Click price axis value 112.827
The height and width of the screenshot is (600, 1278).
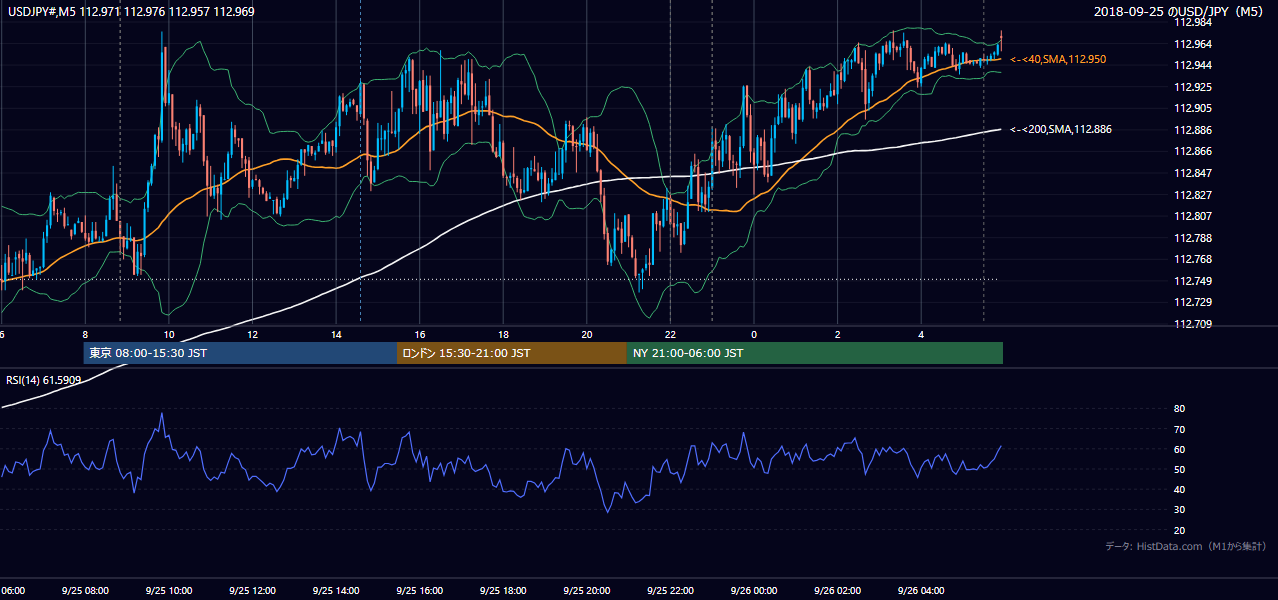[x=1192, y=195]
